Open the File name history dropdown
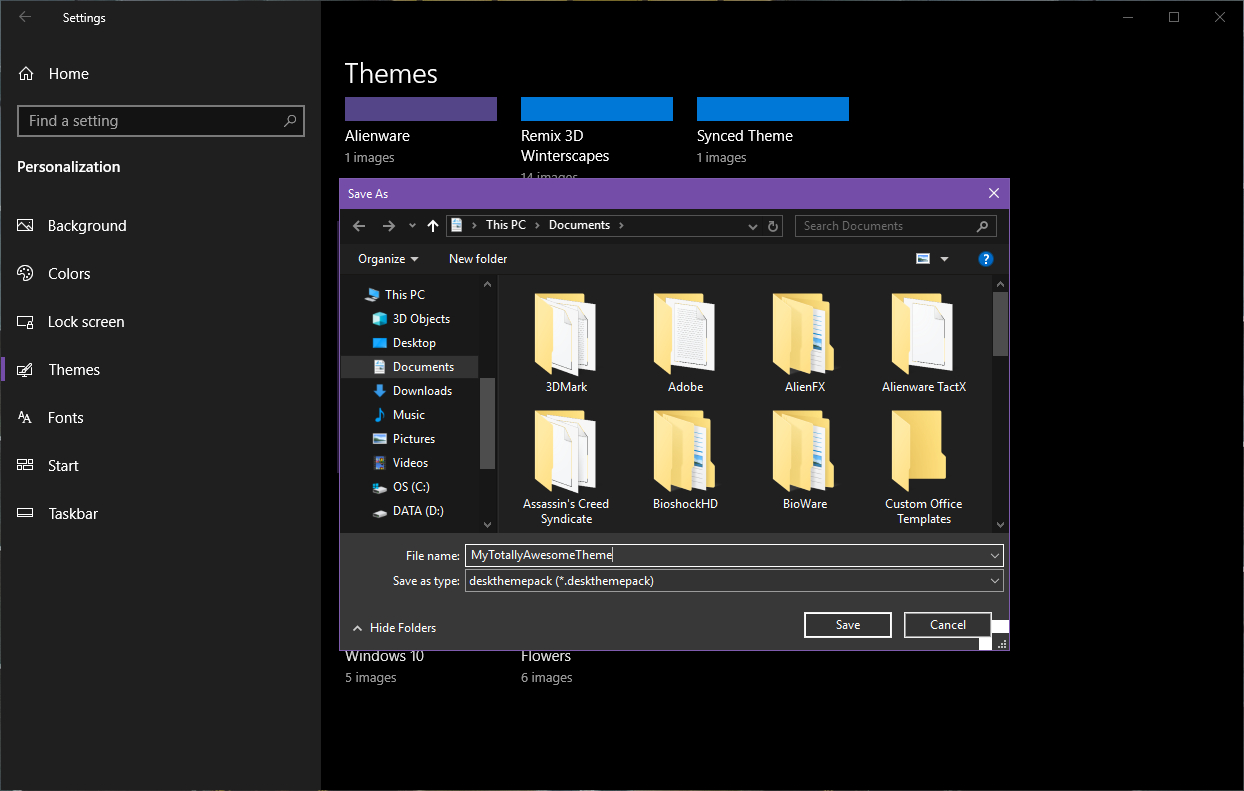Image resolution: width=1244 pixels, height=791 pixels. [x=994, y=555]
